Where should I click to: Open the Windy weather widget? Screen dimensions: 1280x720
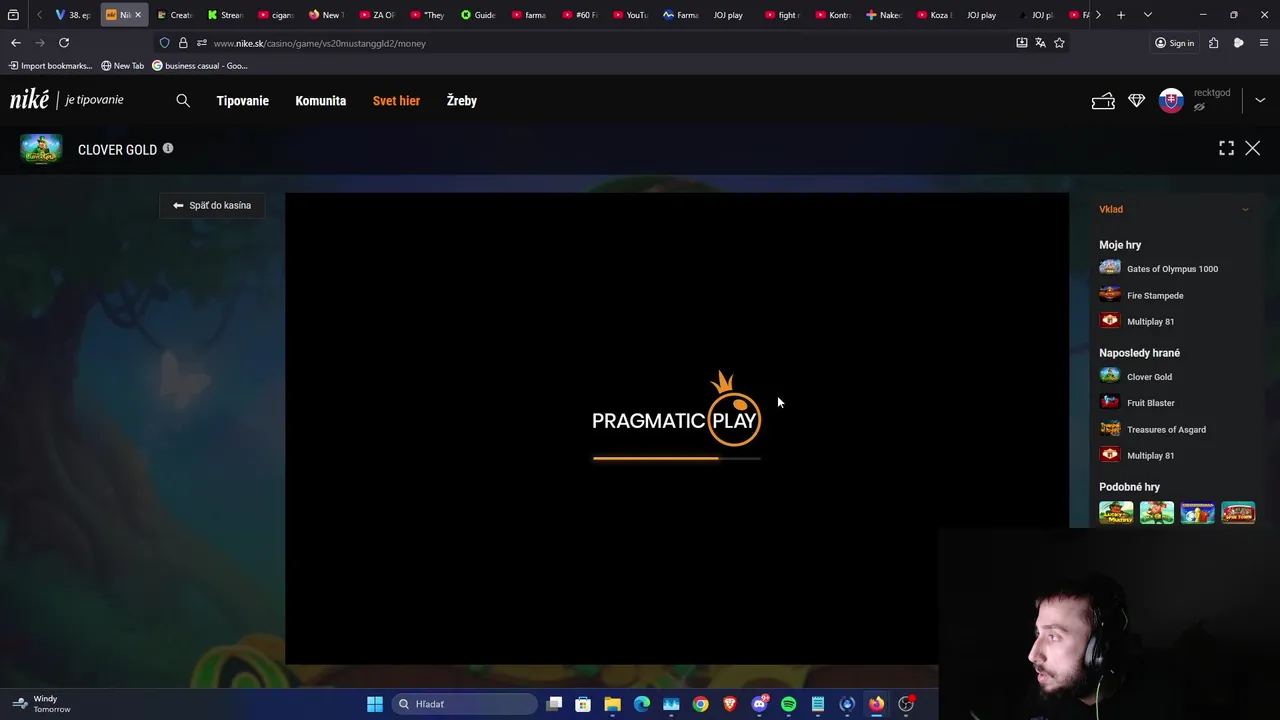42,704
